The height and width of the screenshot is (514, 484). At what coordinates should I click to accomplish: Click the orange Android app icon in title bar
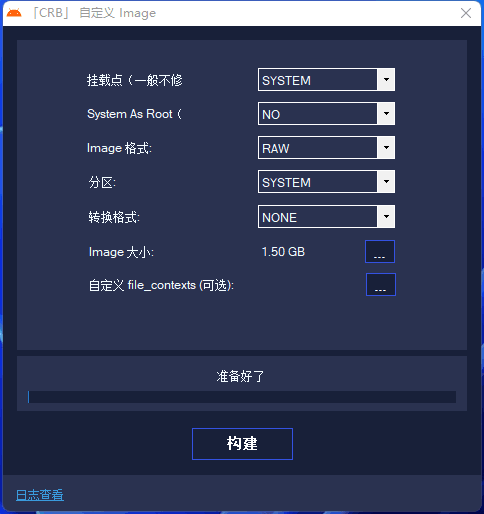click(14, 13)
